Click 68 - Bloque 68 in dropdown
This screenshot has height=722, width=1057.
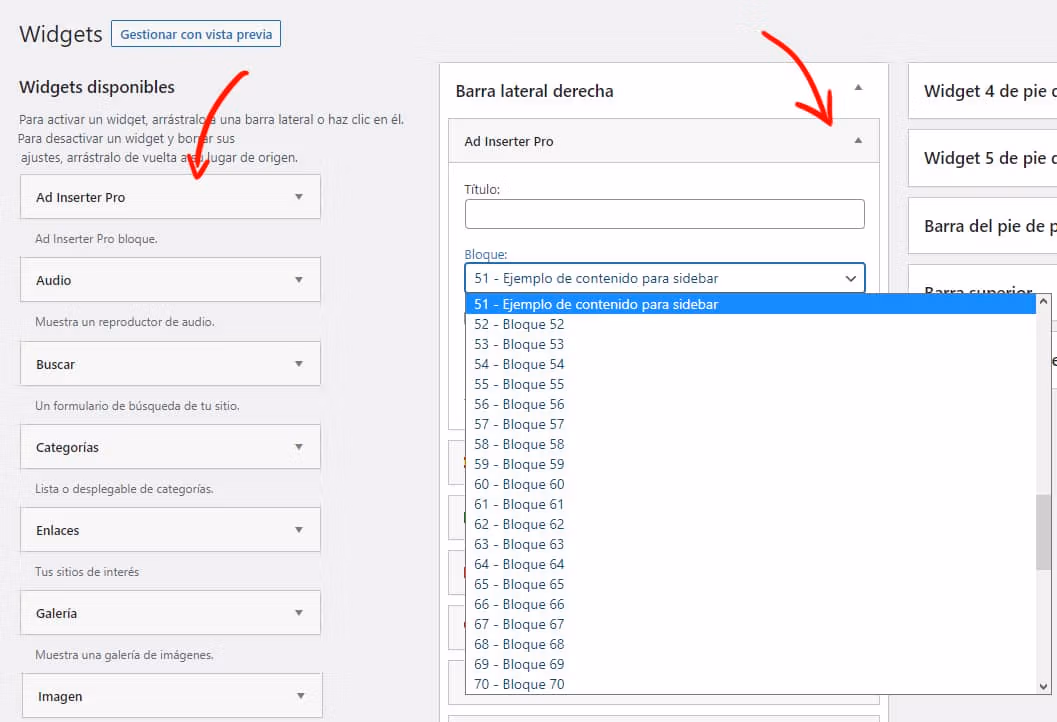pos(750,644)
